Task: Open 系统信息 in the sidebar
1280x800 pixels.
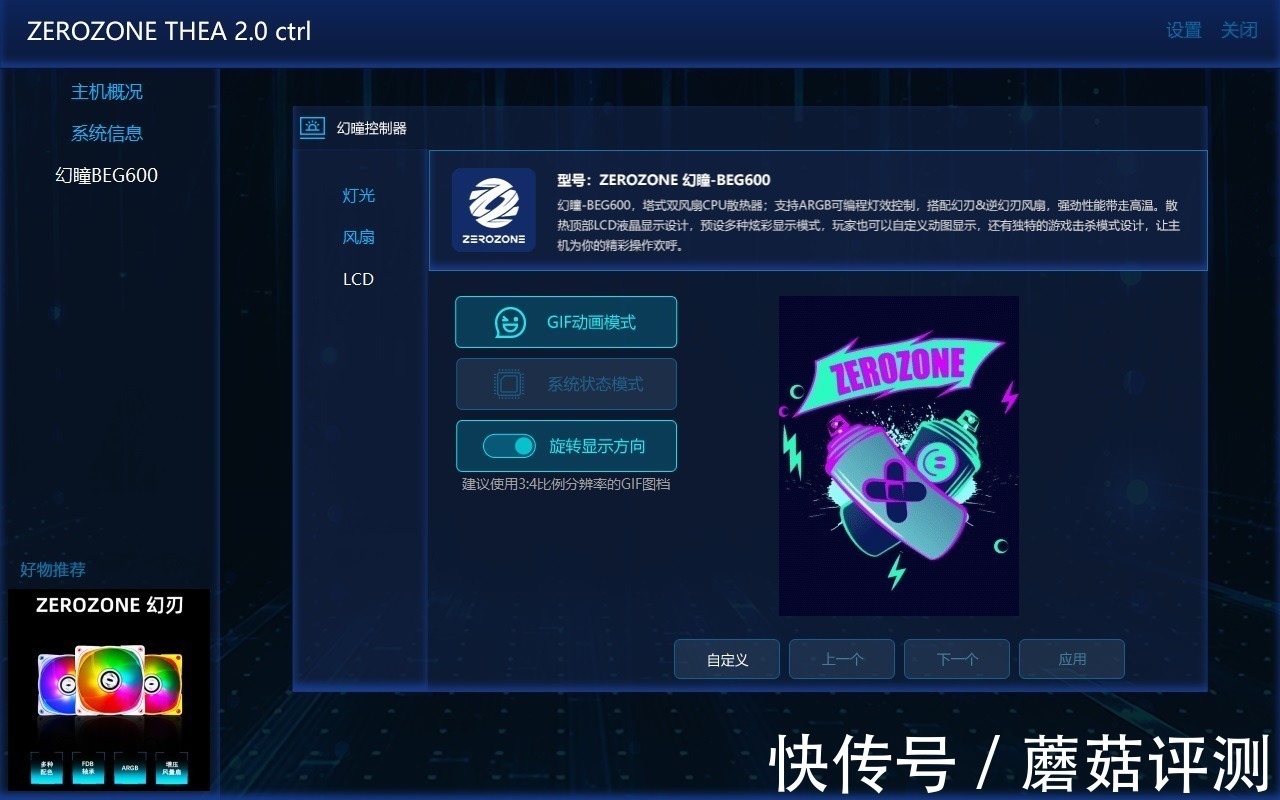Action: tap(107, 133)
